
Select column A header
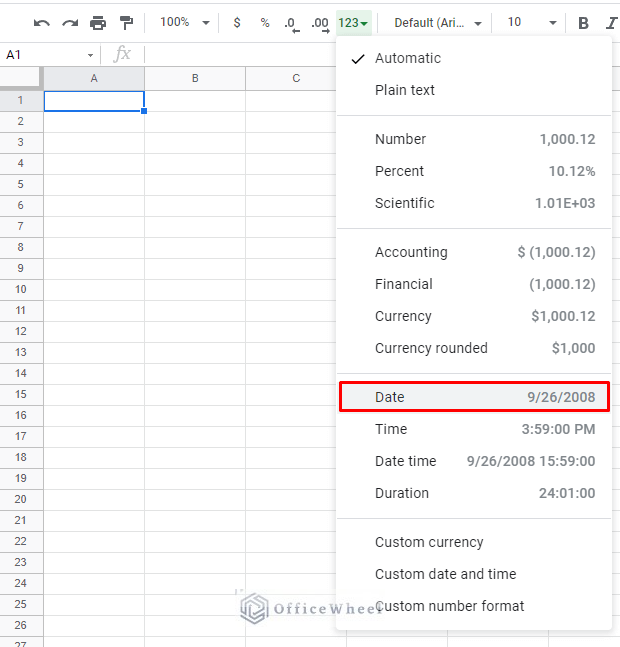94,78
